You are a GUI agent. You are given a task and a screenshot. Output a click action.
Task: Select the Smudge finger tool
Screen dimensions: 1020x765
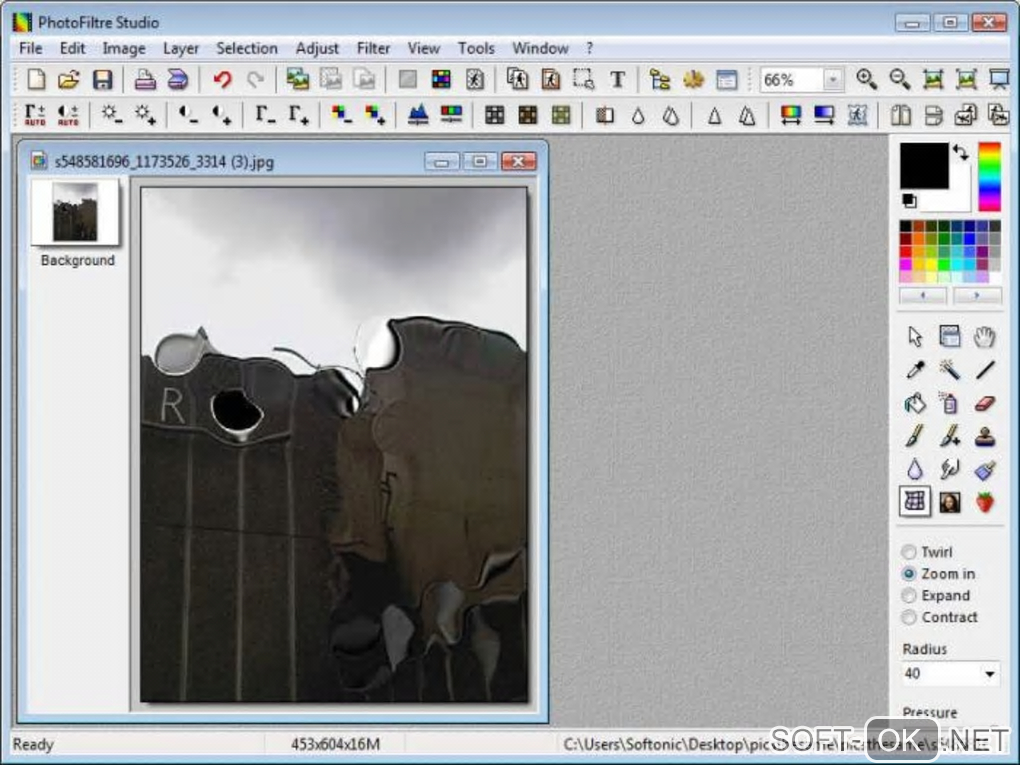[949, 469]
